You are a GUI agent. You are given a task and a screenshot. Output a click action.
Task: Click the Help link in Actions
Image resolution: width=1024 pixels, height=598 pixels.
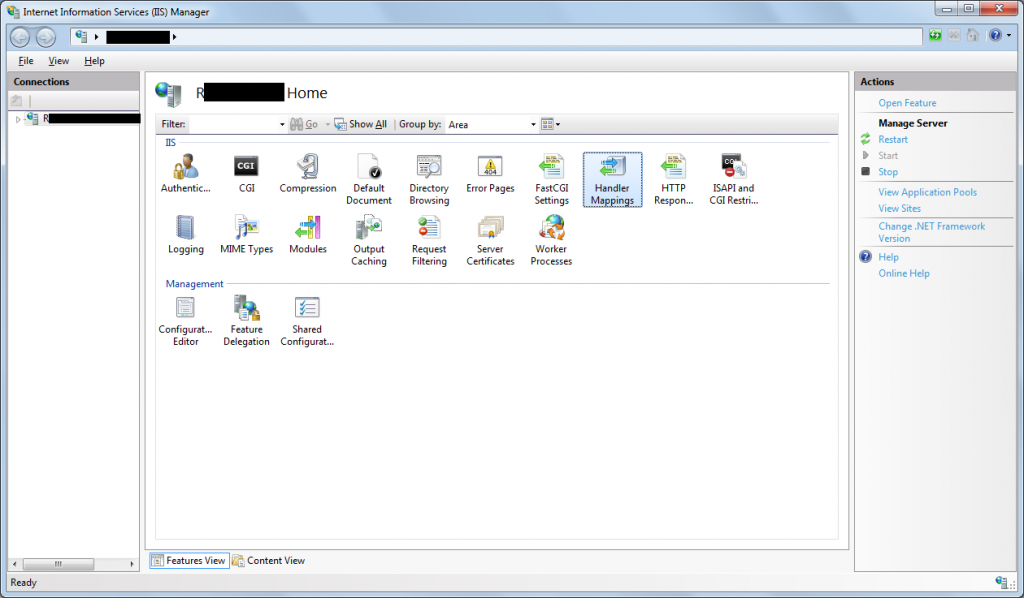[x=888, y=257]
